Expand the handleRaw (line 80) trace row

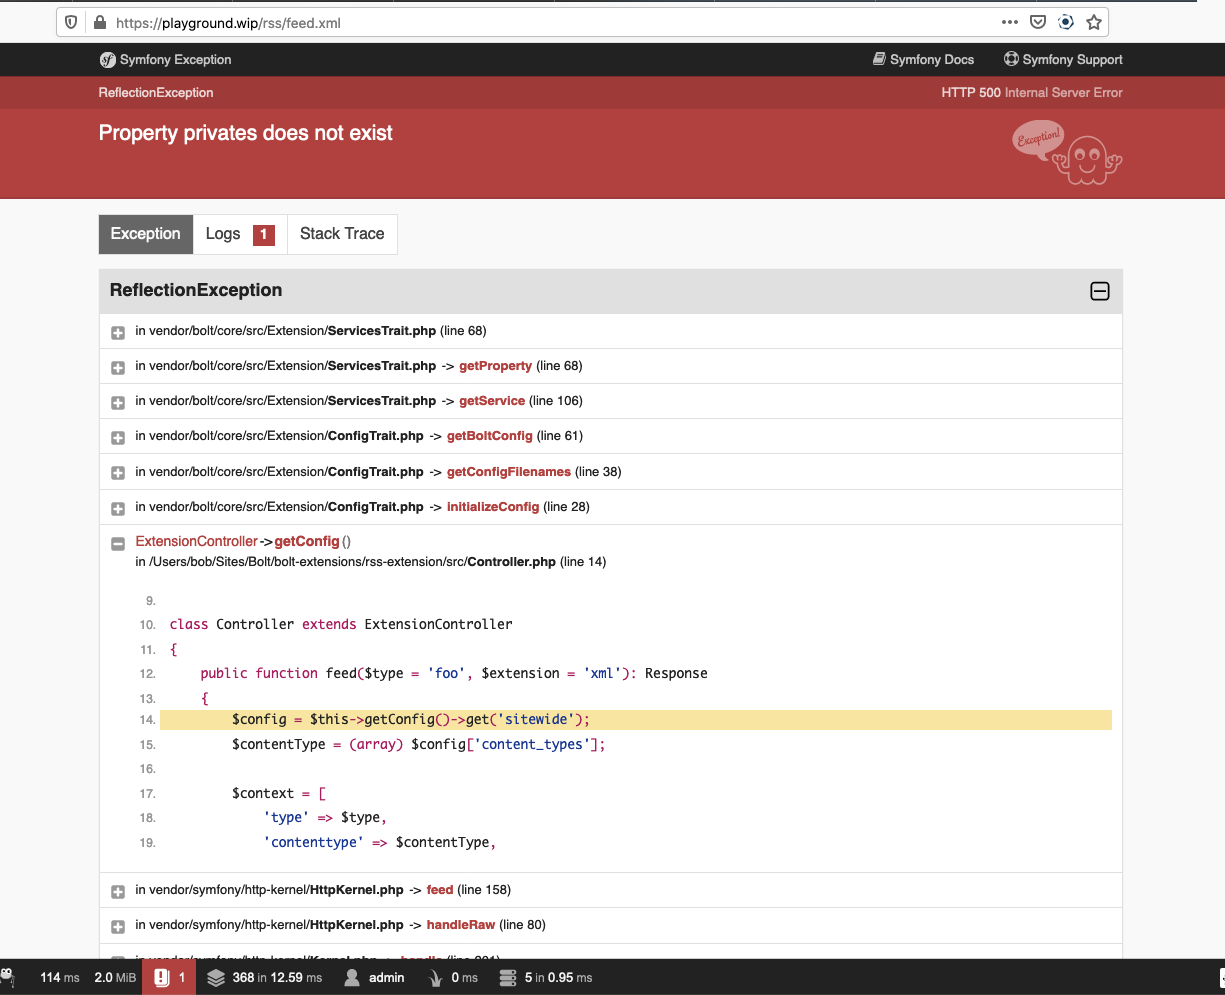118,926
